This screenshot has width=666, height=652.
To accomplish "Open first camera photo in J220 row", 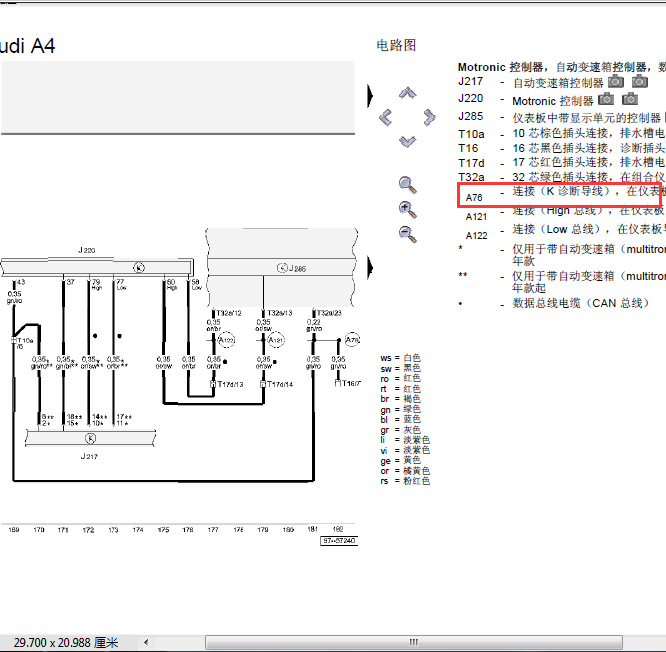I will coord(606,99).
